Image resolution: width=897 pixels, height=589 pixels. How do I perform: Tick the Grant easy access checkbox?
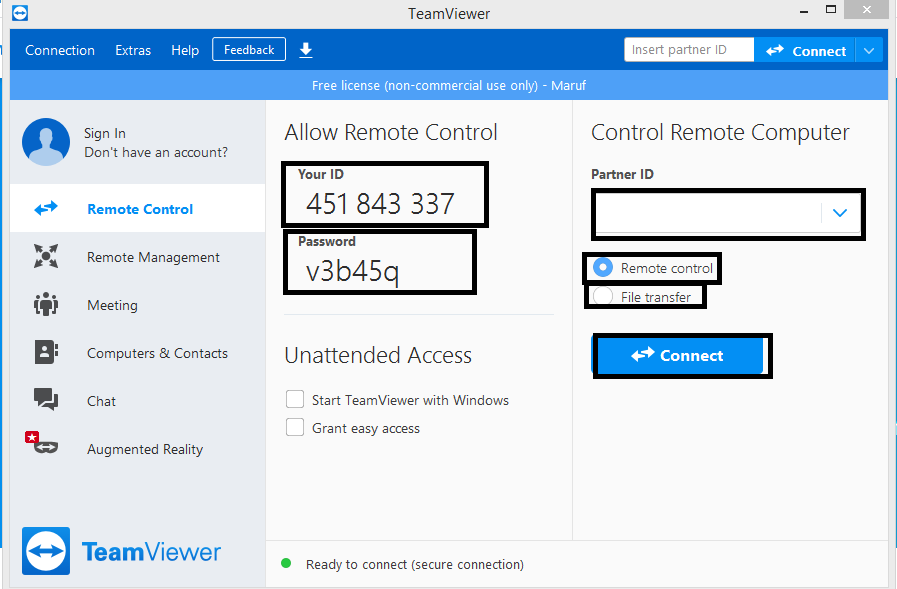tap(295, 427)
